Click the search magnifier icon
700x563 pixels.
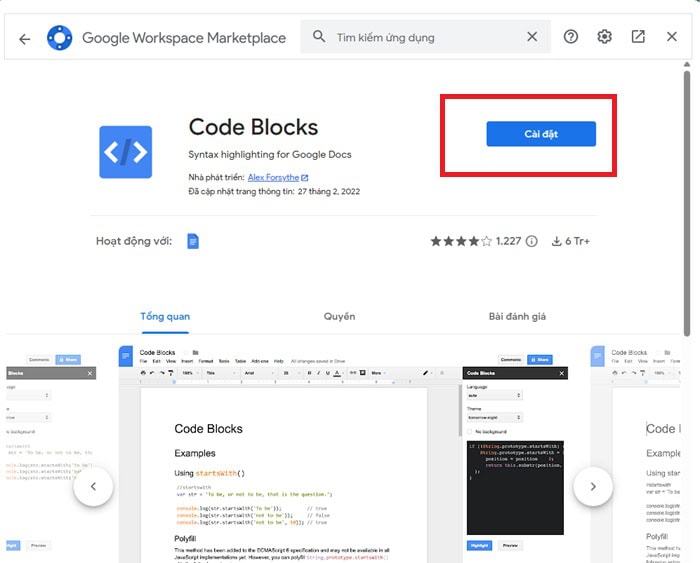319,37
